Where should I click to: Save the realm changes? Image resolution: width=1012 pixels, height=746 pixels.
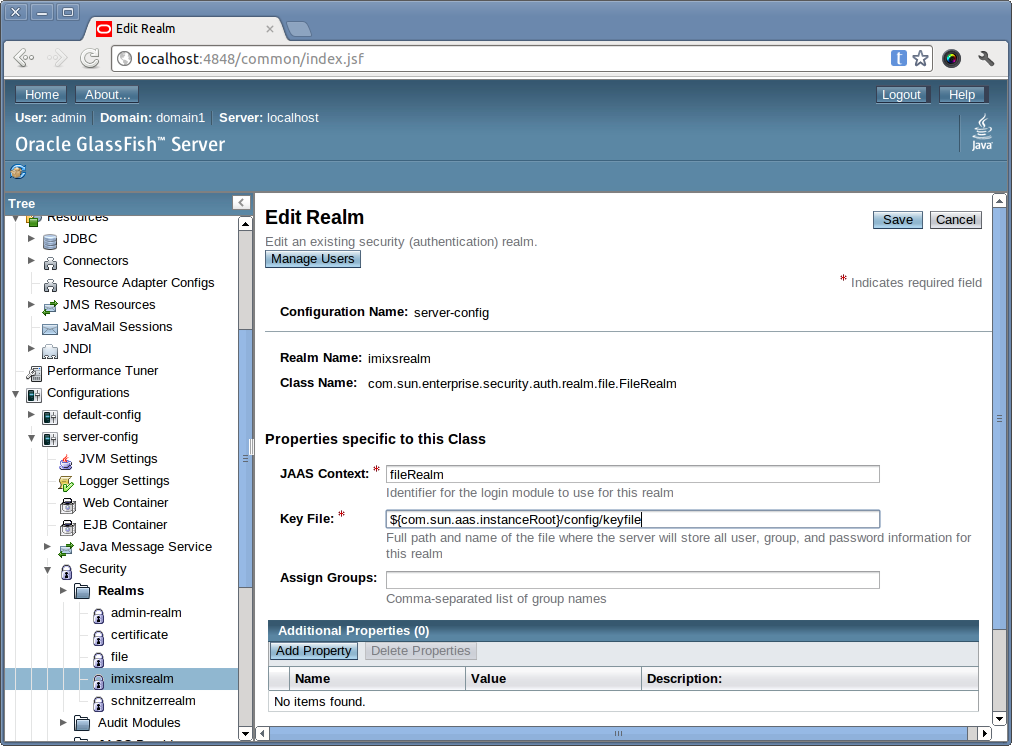[x=898, y=219]
